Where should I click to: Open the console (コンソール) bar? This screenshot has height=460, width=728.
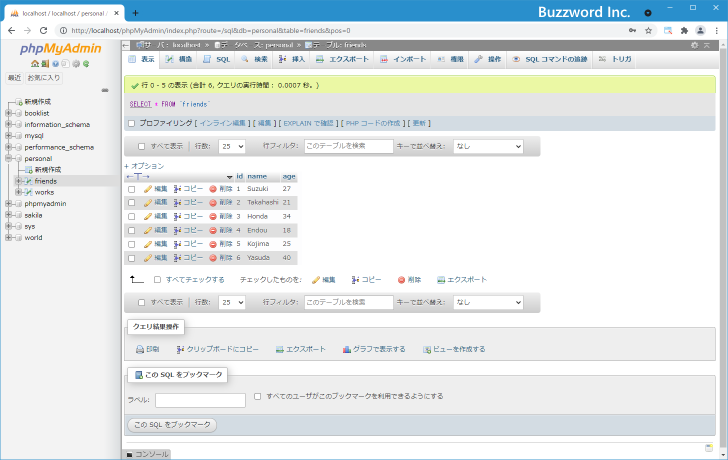[147, 454]
